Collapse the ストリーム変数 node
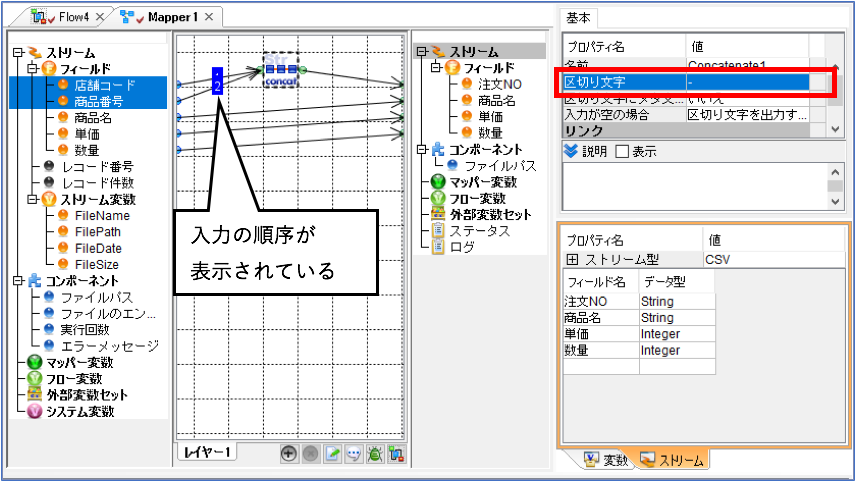The image size is (856, 482). pos(32,199)
